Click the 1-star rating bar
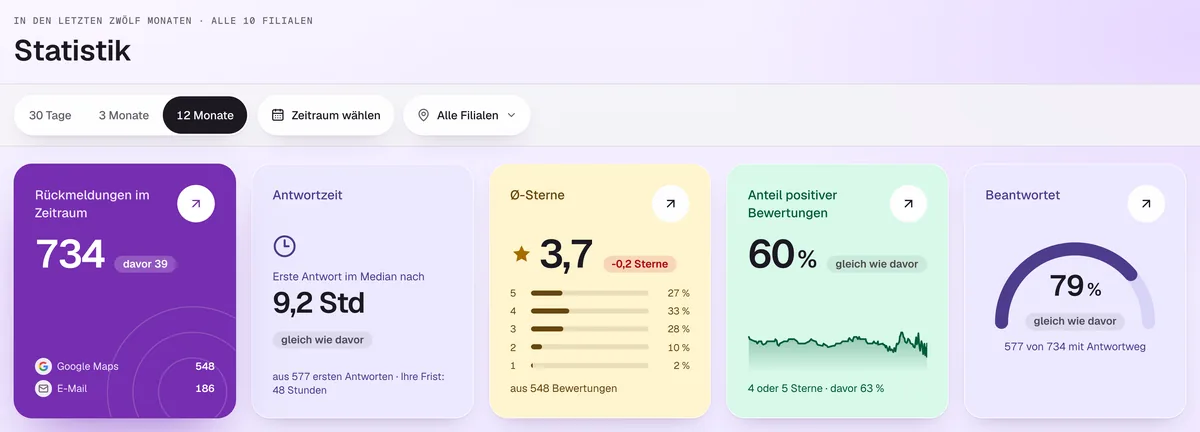 (589, 365)
